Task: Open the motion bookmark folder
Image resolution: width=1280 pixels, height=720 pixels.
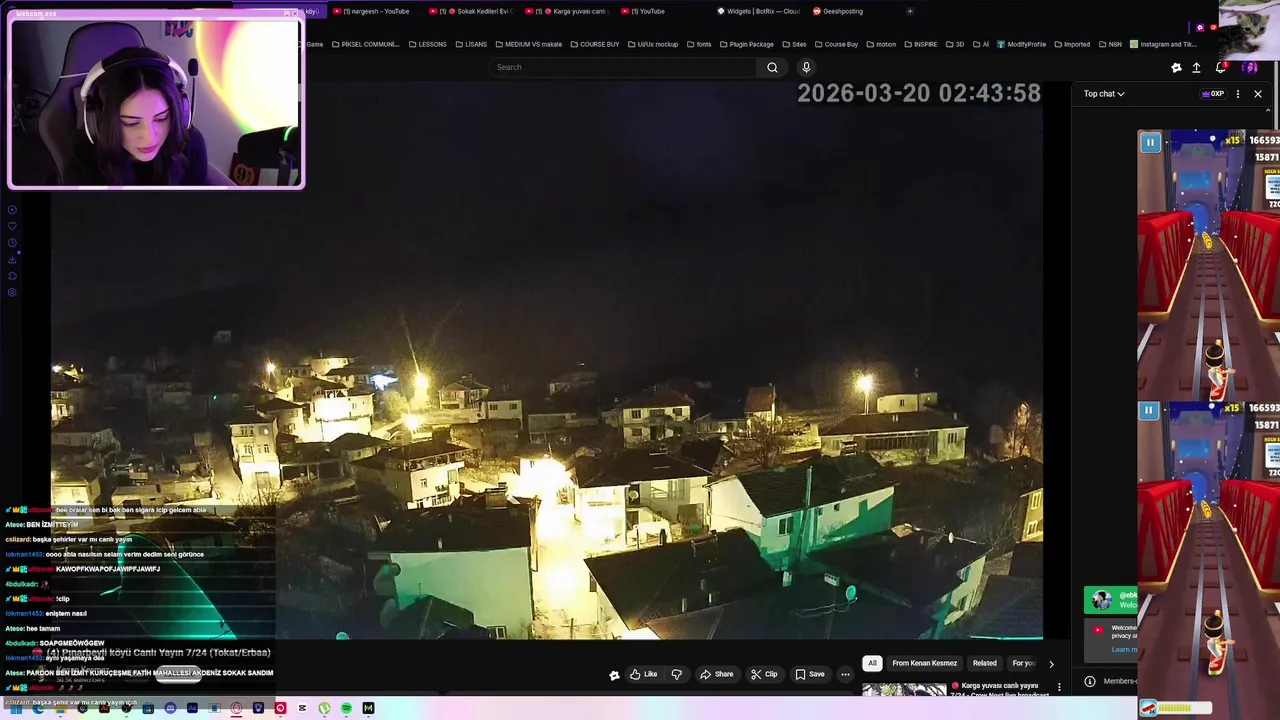Action: pos(881,44)
